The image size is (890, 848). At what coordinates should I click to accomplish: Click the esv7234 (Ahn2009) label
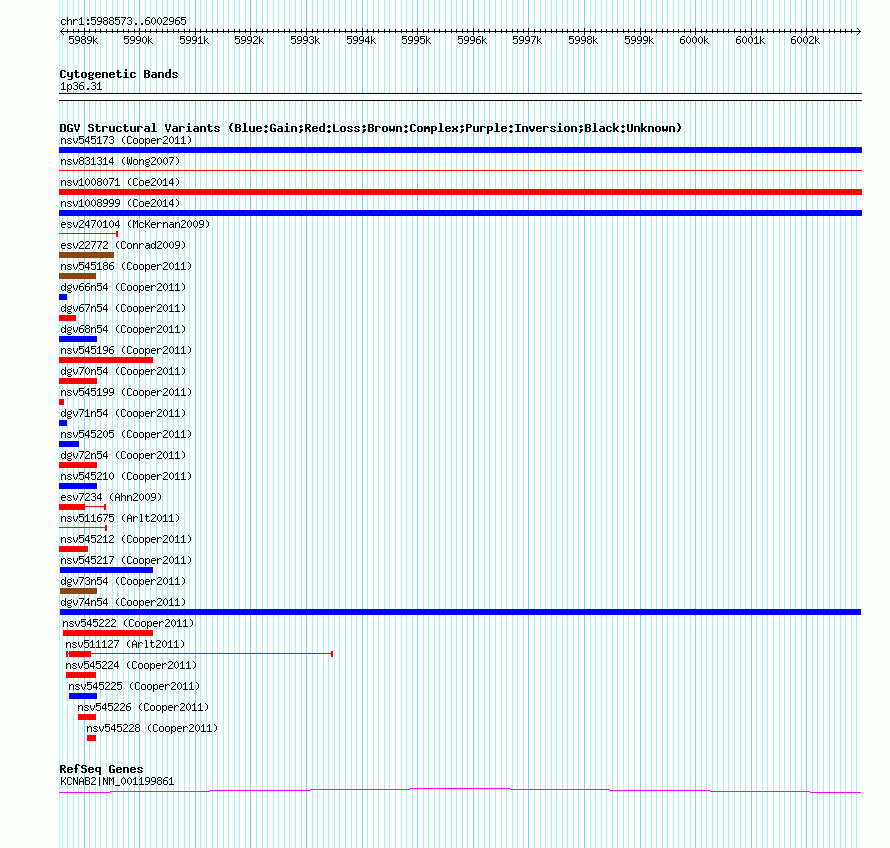coord(111,497)
